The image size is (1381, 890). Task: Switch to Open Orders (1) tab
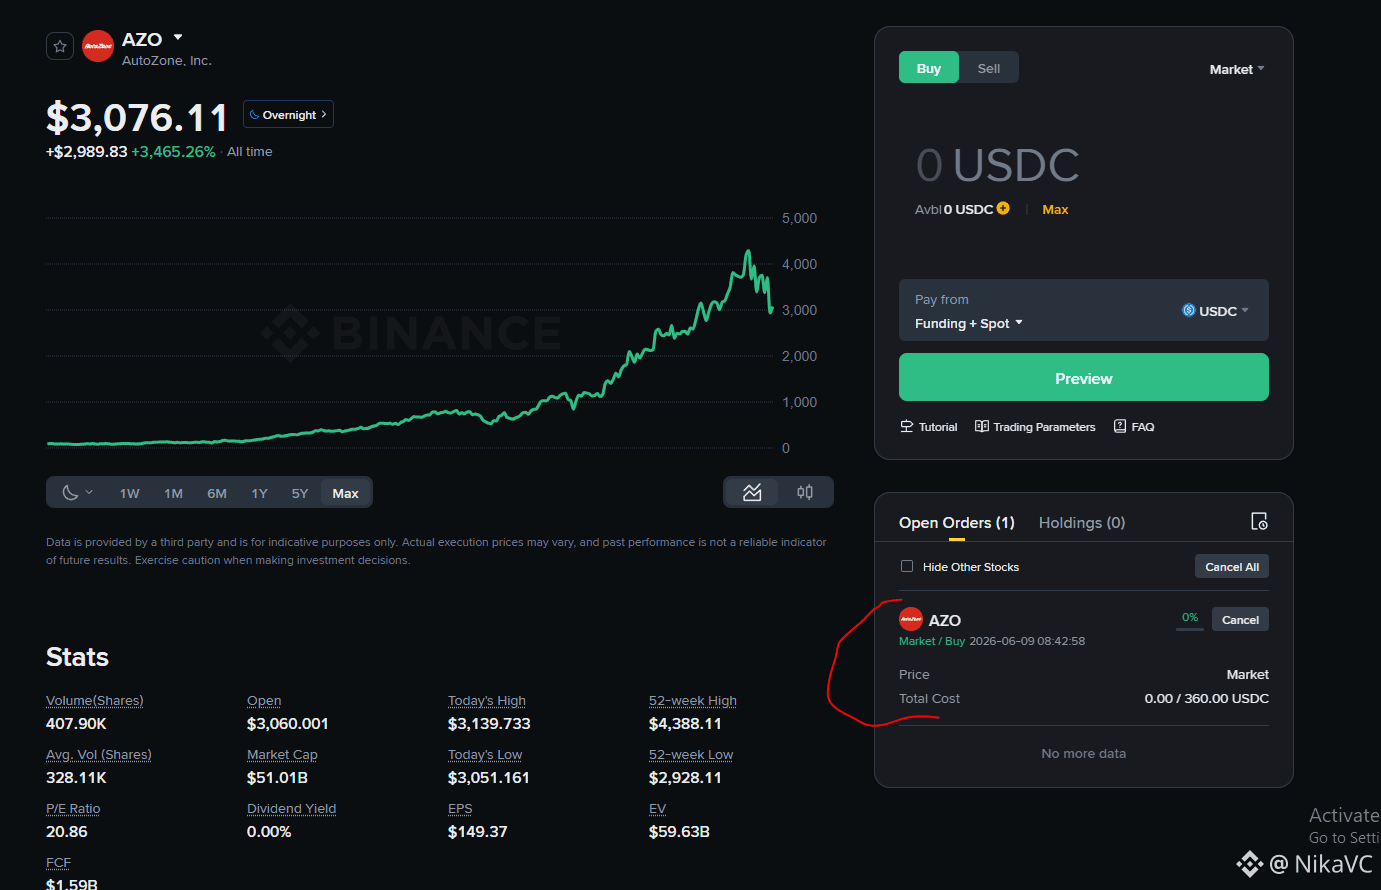pos(957,522)
